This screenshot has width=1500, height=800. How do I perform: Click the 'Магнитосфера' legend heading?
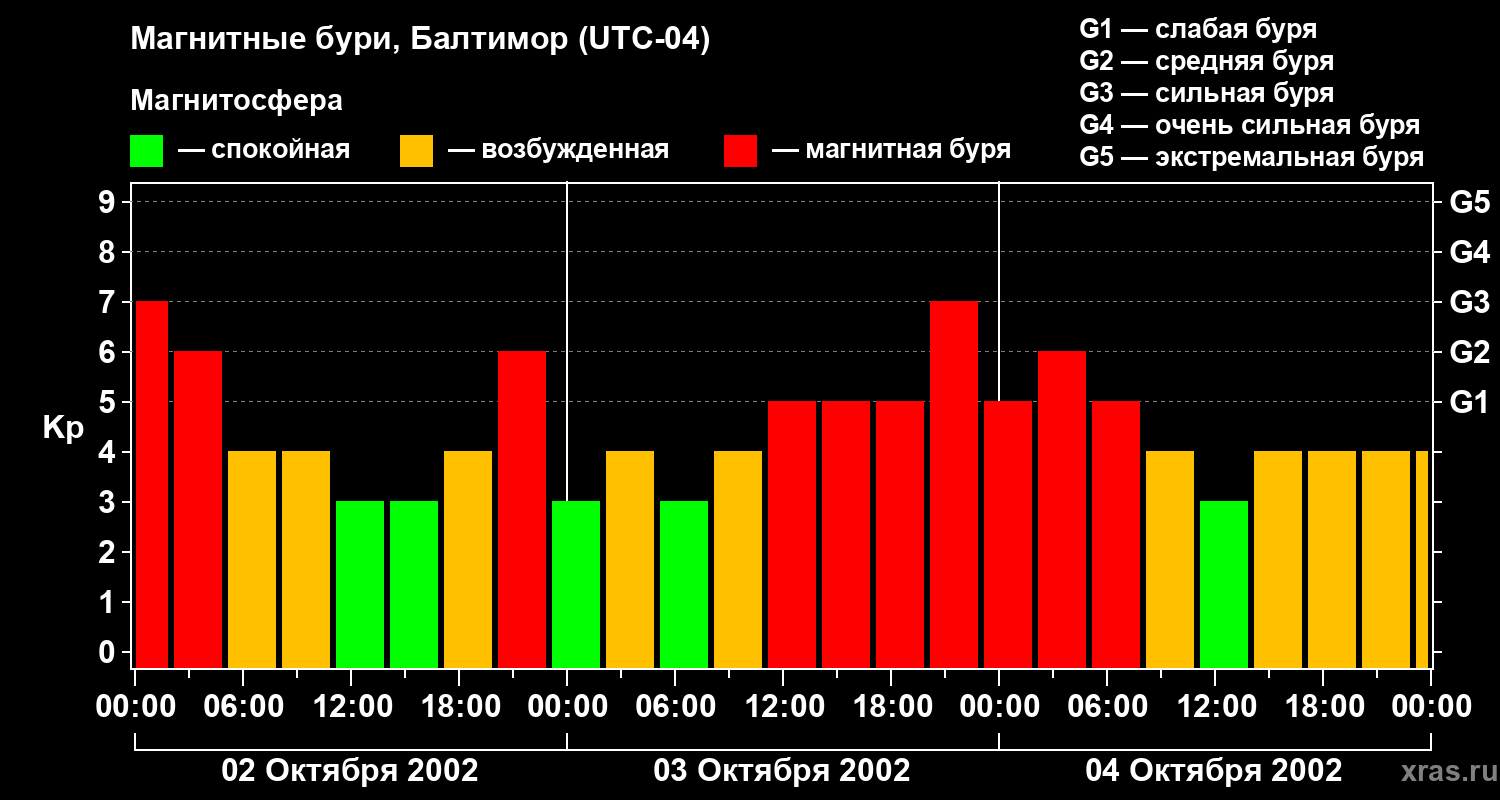click(x=236, y=101)
